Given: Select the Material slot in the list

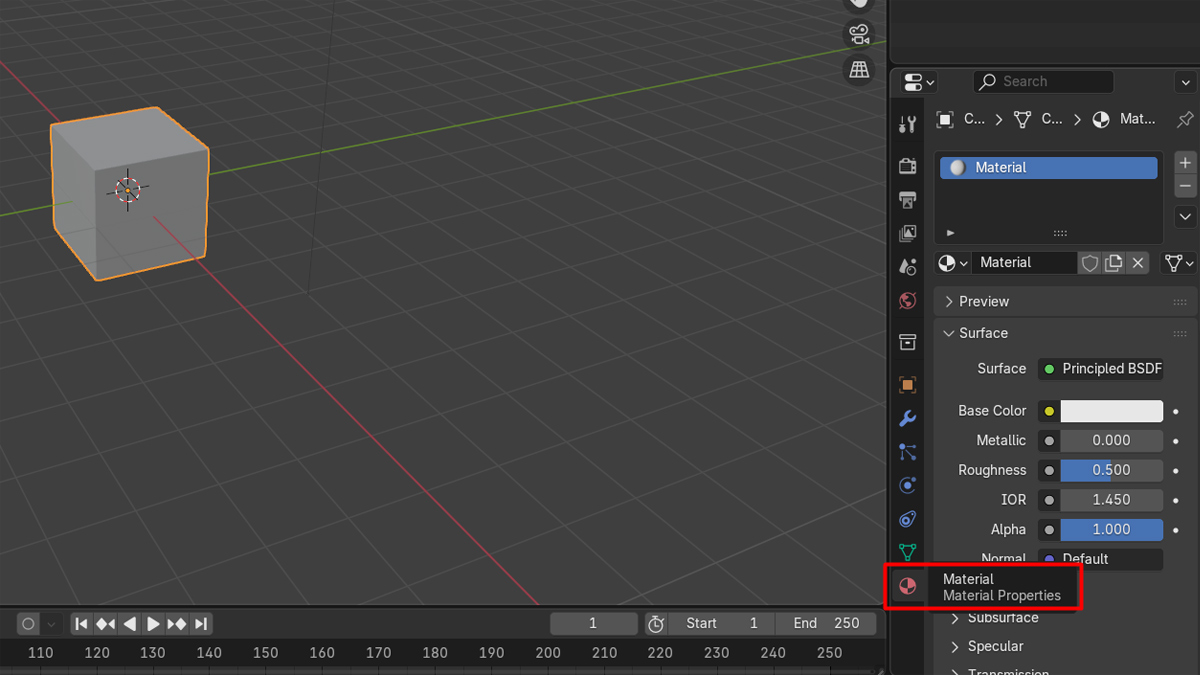Looking at the screenshot, I should click(x=1049, y=168).
